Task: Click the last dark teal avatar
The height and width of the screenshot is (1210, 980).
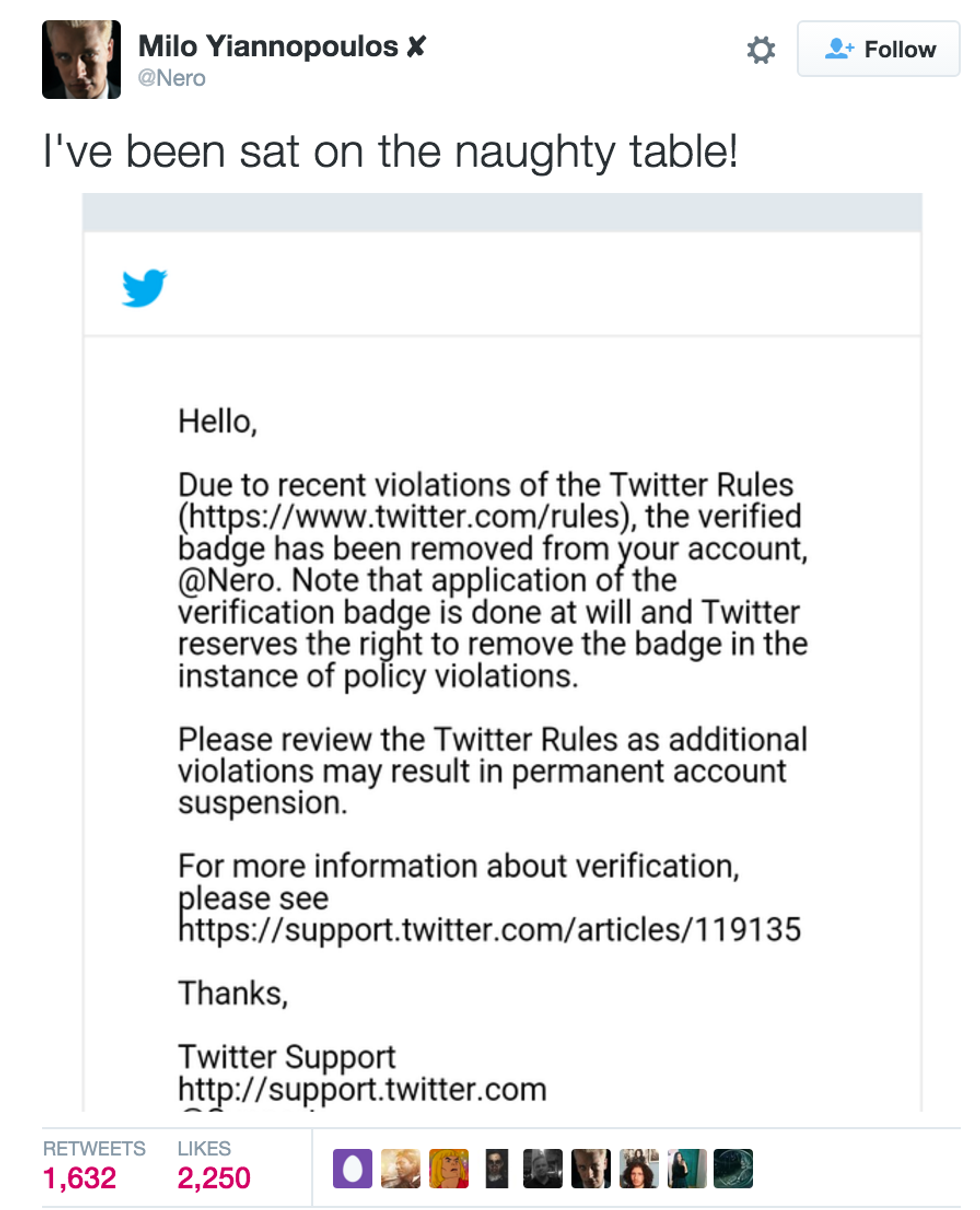Action: [733, 1168]
